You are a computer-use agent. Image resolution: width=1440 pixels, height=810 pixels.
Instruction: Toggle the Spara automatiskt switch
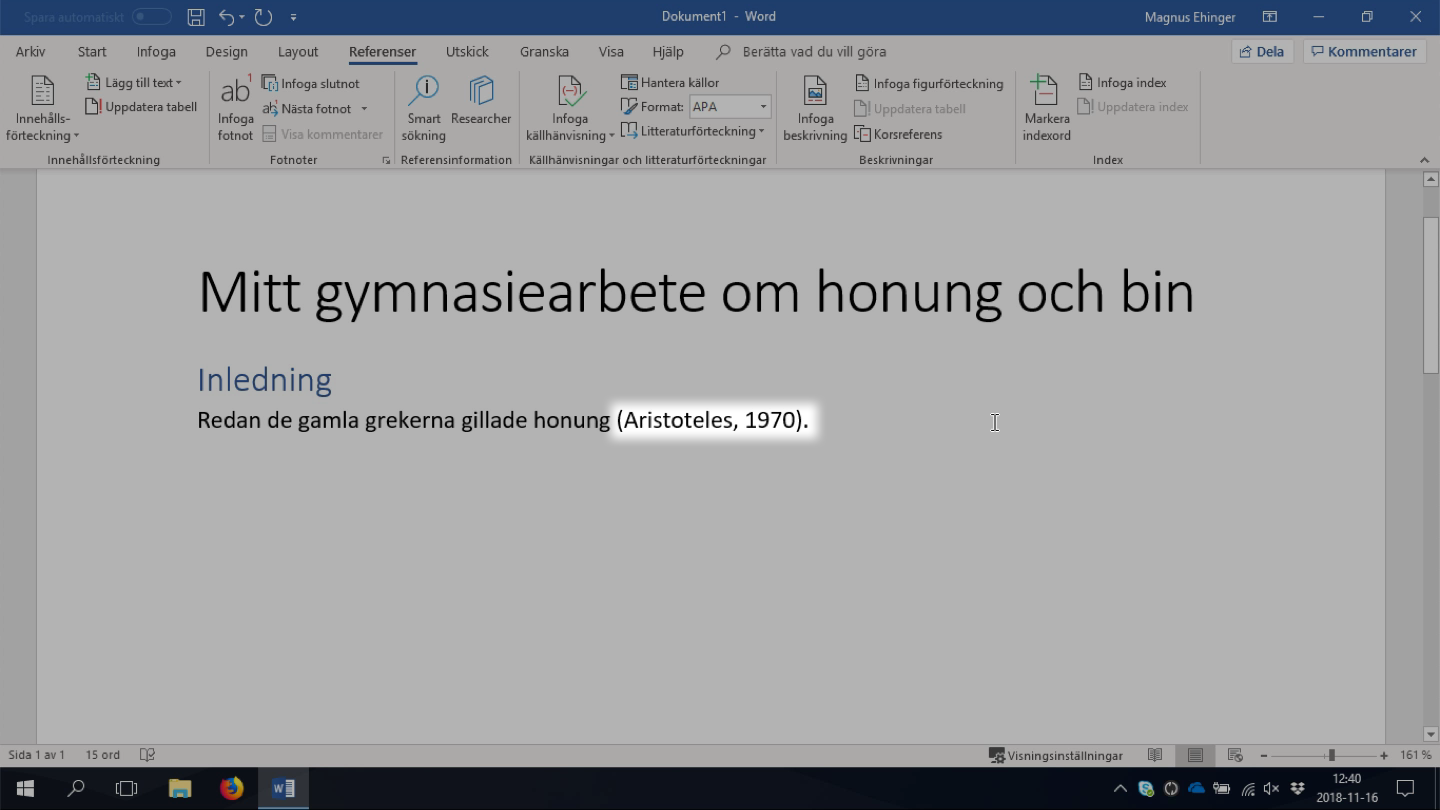[151, 17]
